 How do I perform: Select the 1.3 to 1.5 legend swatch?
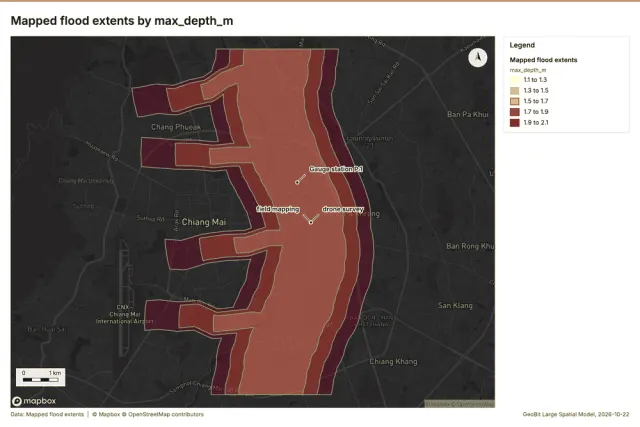coord(515,91)
